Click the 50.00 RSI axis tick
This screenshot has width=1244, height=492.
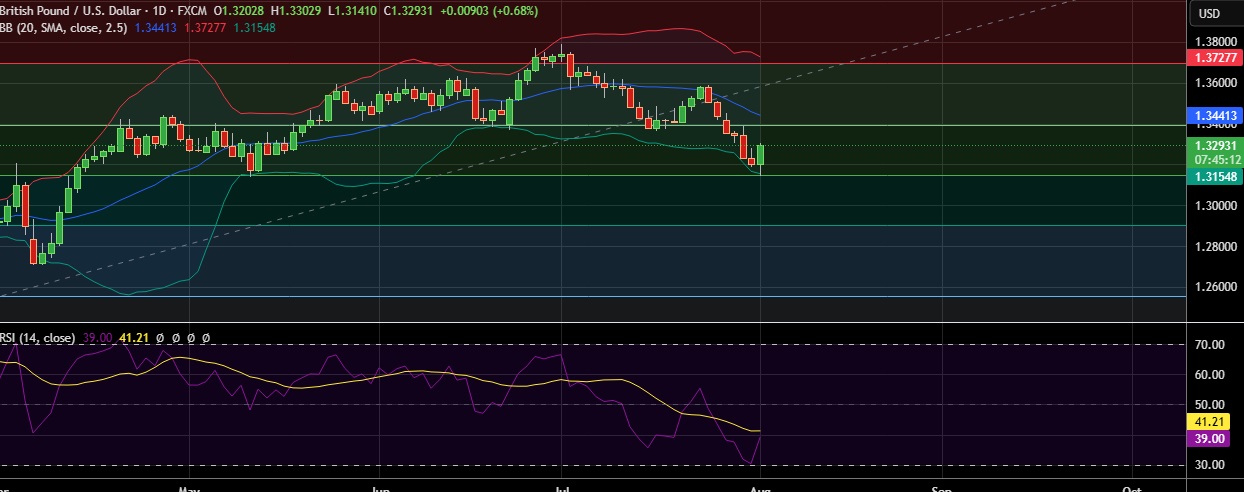(1211, 405)
